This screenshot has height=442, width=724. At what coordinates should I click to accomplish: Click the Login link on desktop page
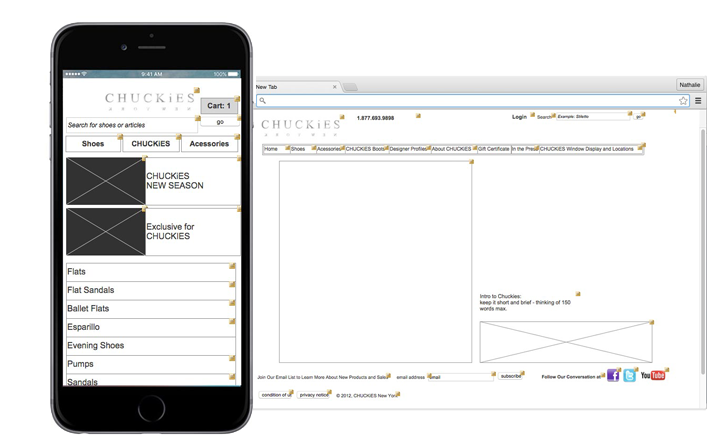tap(519, 117)
